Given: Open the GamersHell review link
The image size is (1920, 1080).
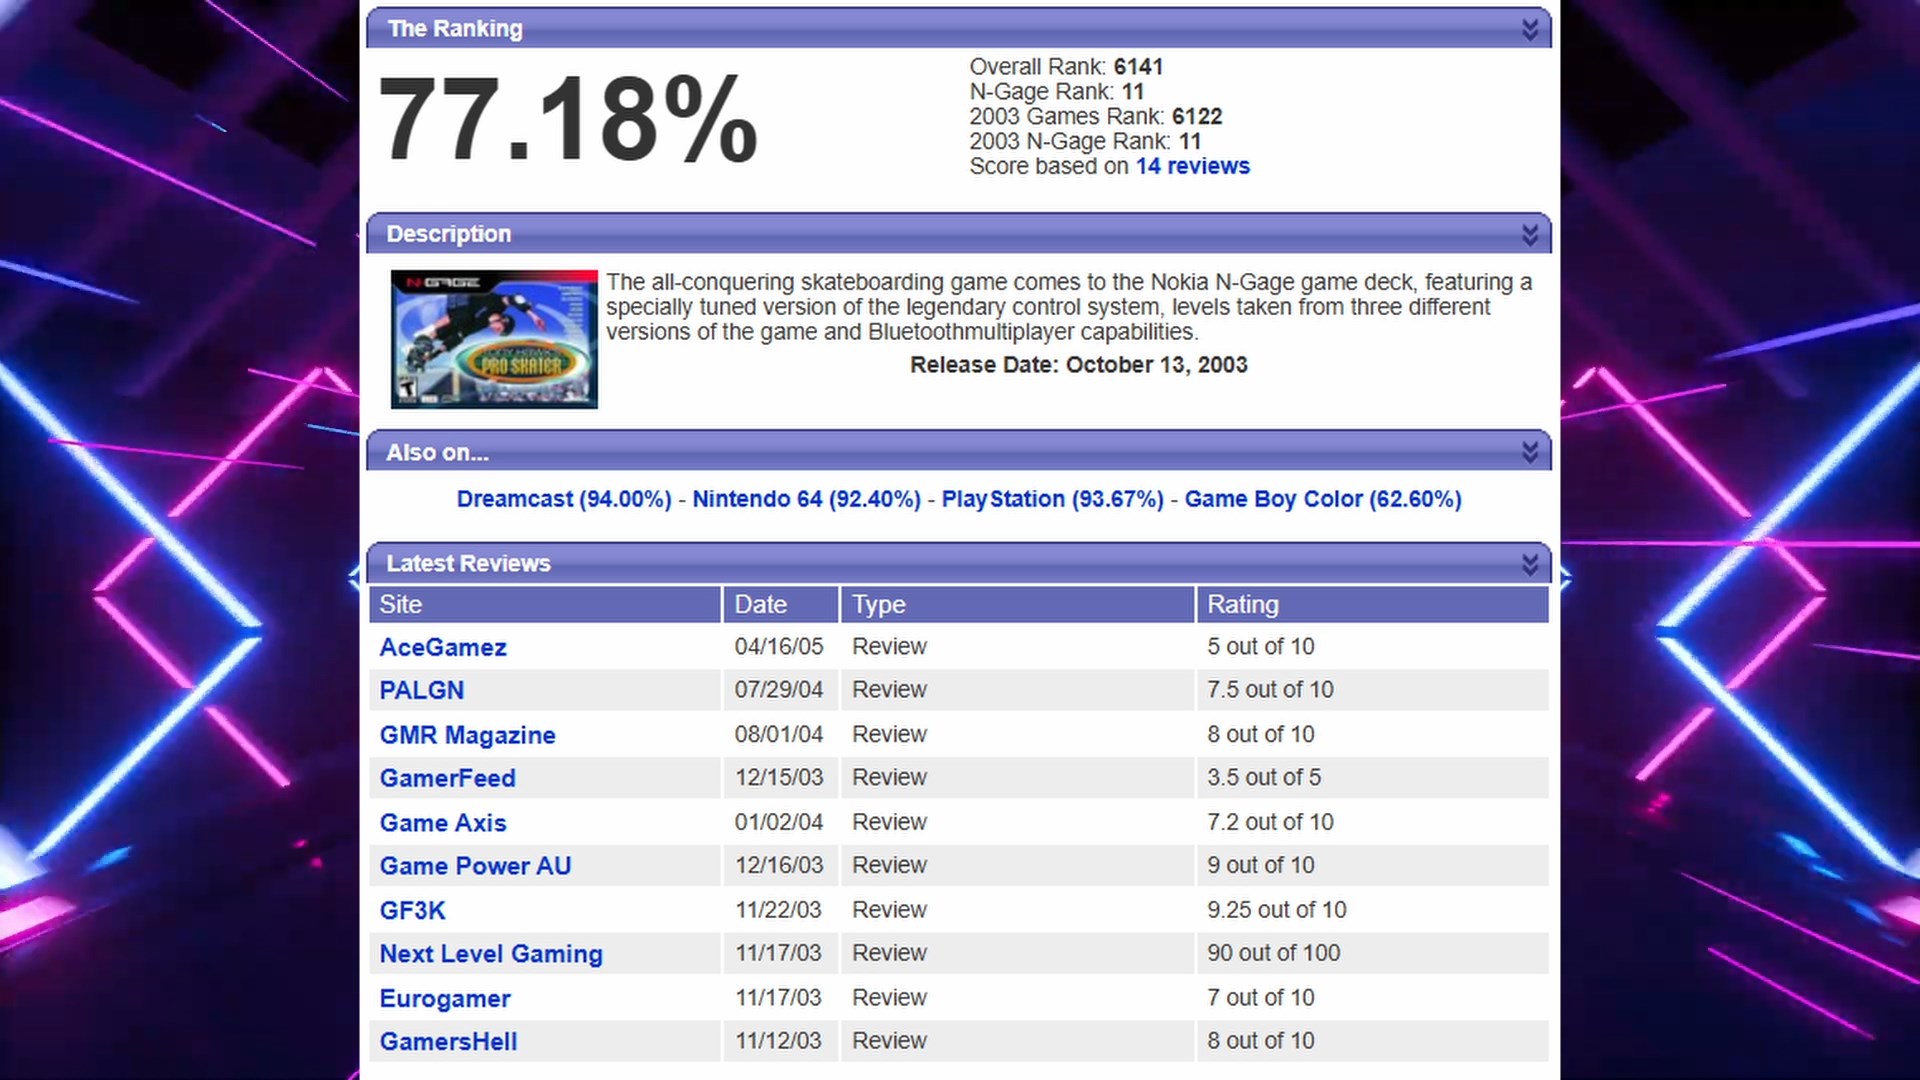Looking at the screenshot, I should pyautogui.click(x=448, y=1041).
